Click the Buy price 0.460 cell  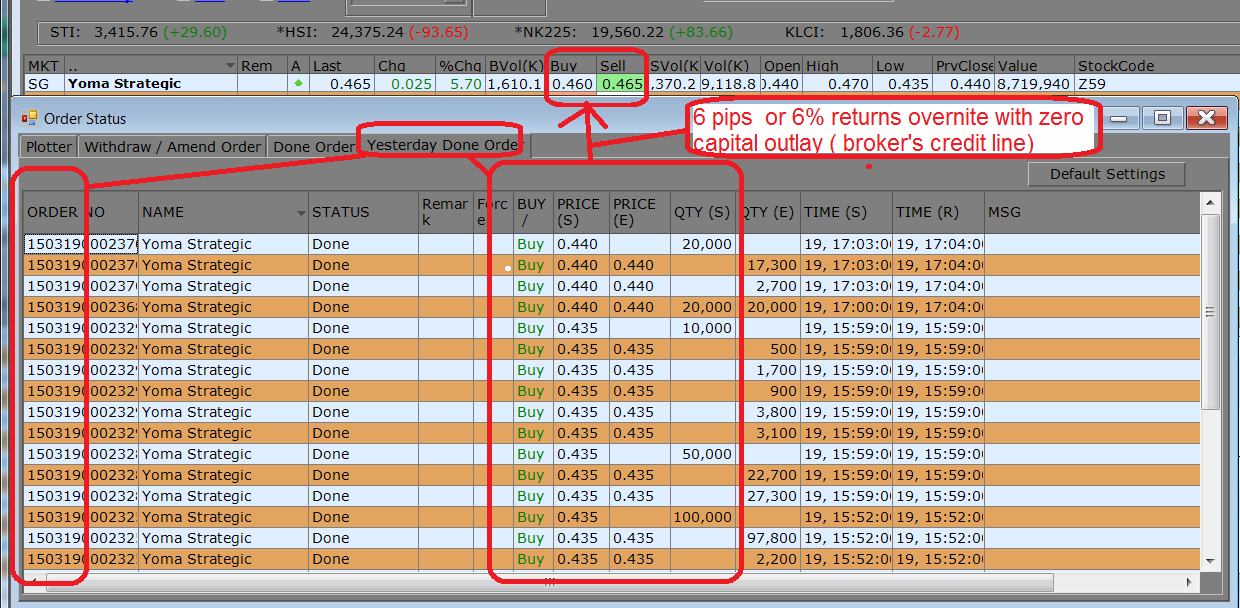tap(571, 84)
